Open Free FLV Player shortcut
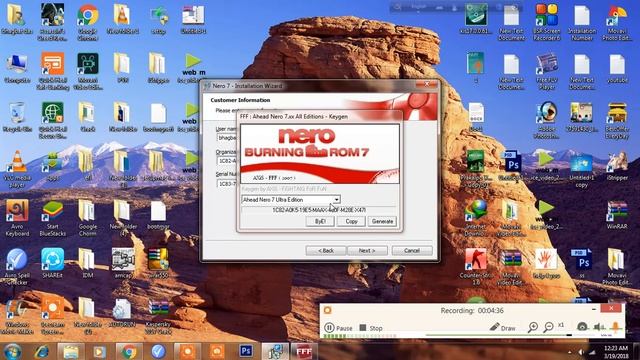The image size is (640, 360). coord(547,72)
